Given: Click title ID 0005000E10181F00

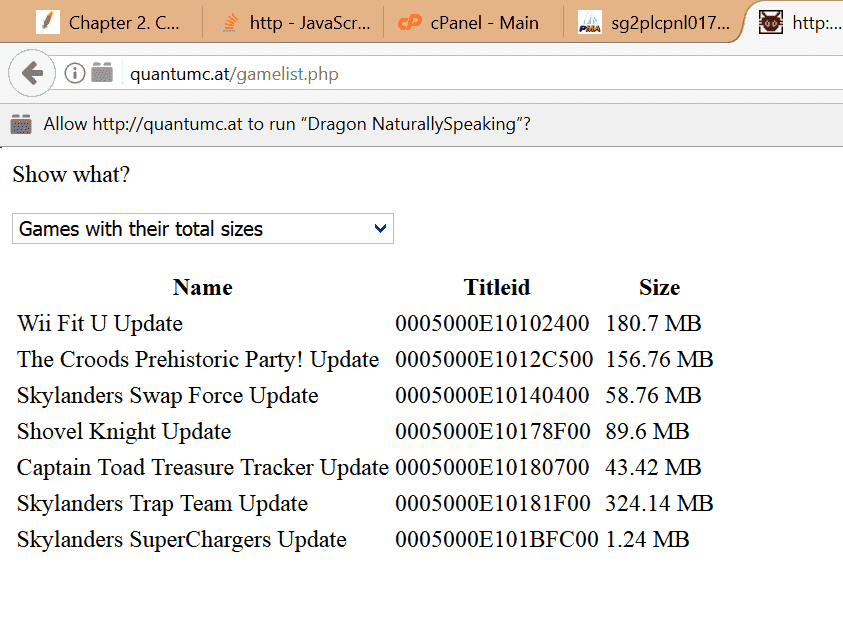Looking at the screenshot, I should click(493, 503).
